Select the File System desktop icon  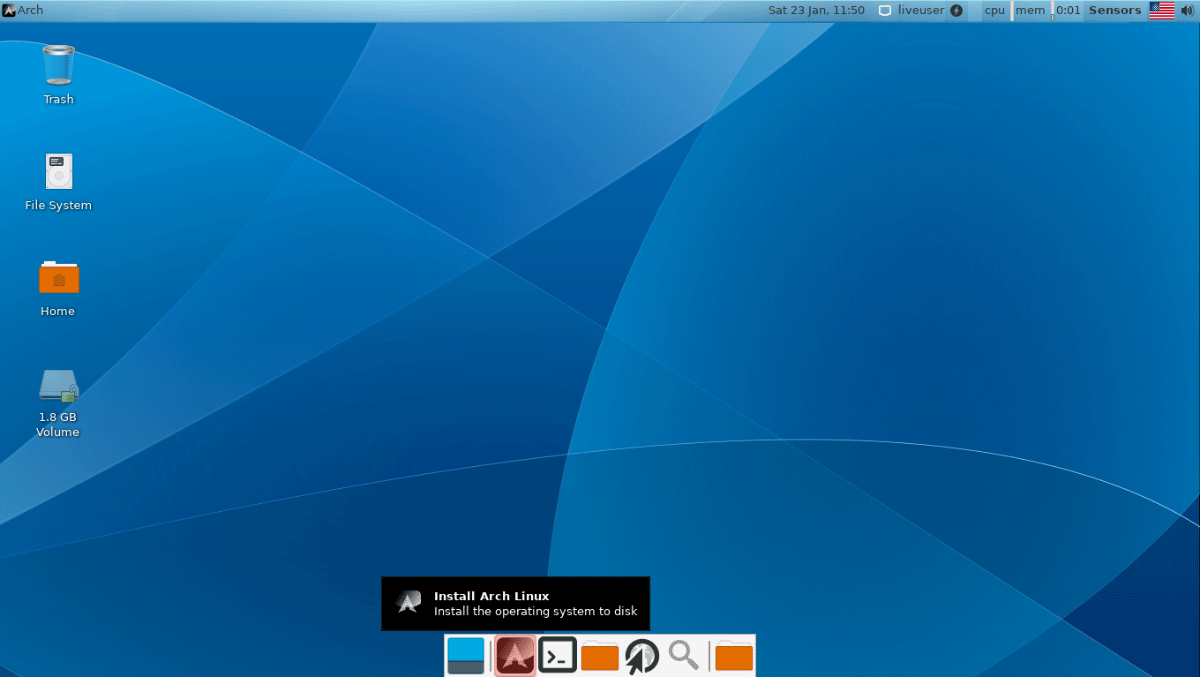[x=58, y=171]
